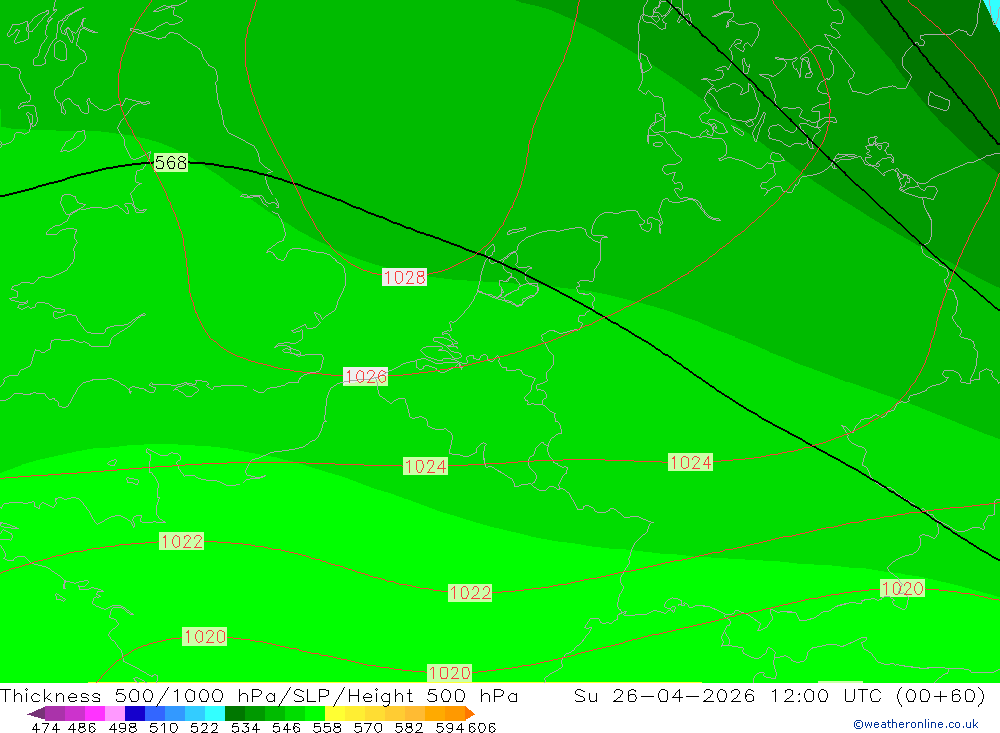This screenshot has height=733, width=1000.
Task: Click the dark blue legend swatch
Action: coord(135,713)
